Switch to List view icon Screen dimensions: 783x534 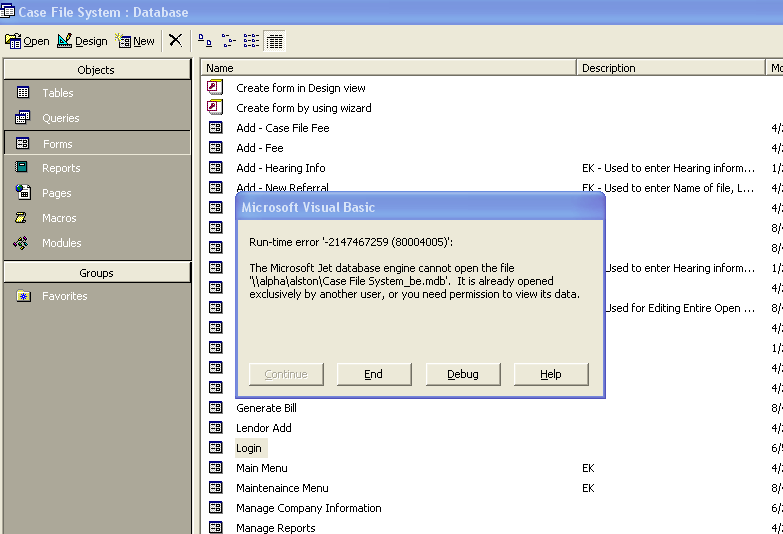pos(251,40)
